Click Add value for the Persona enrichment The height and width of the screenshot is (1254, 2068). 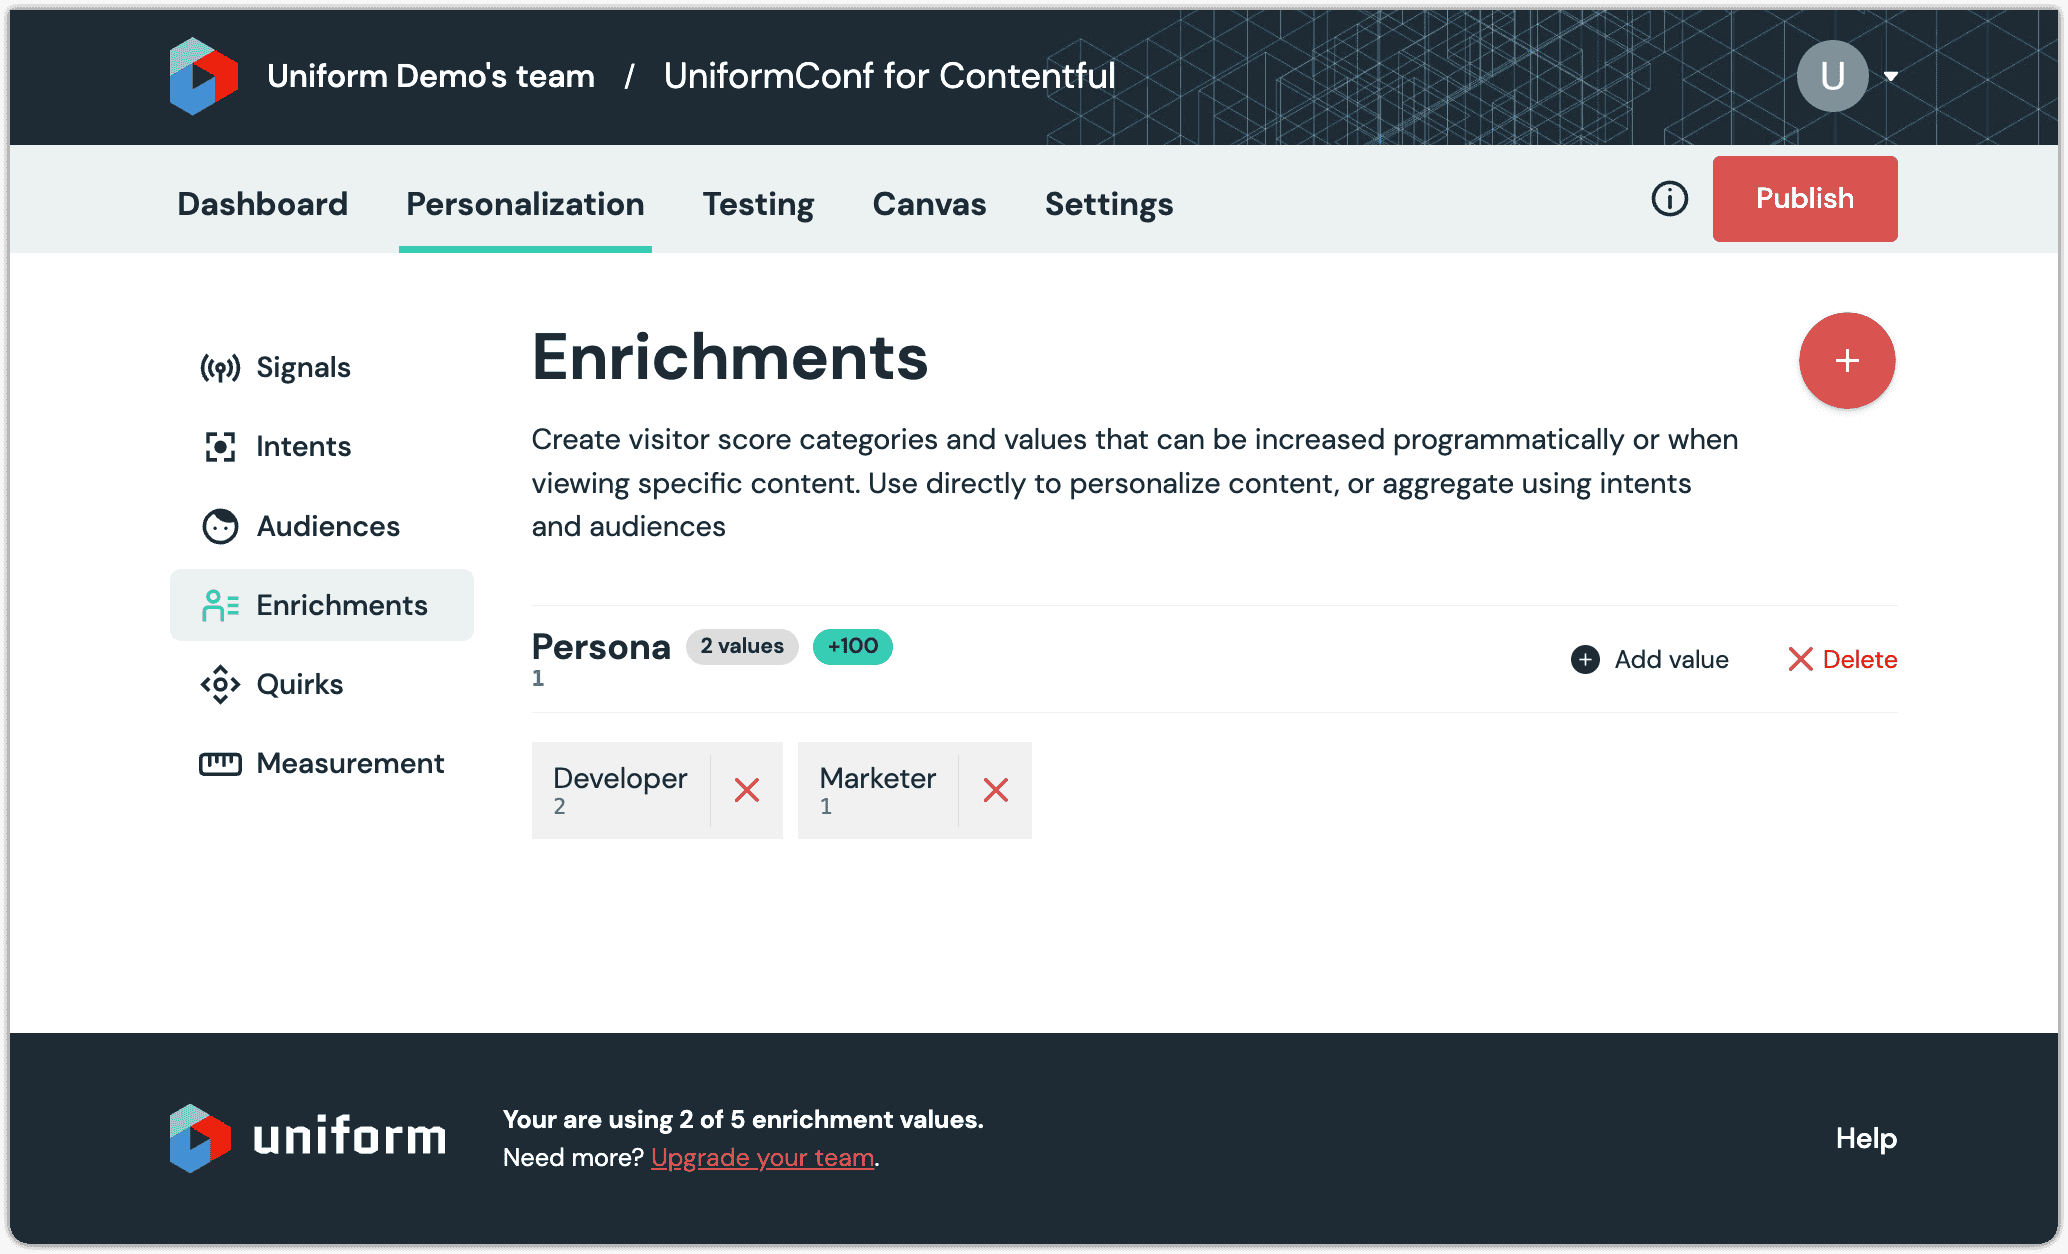1648,659
